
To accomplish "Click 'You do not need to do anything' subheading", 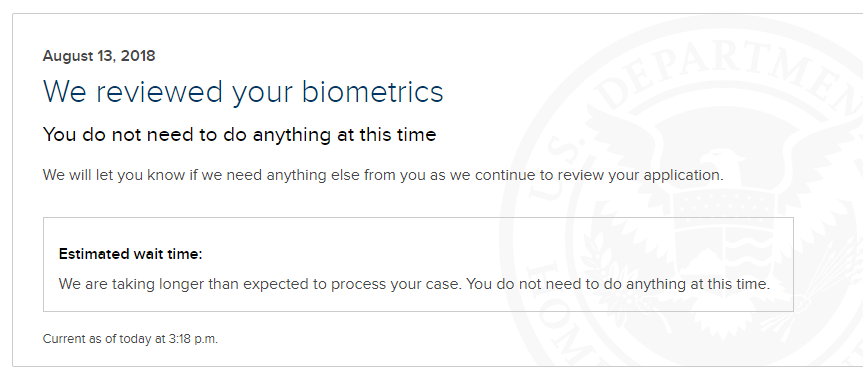I will coord(239,134).
